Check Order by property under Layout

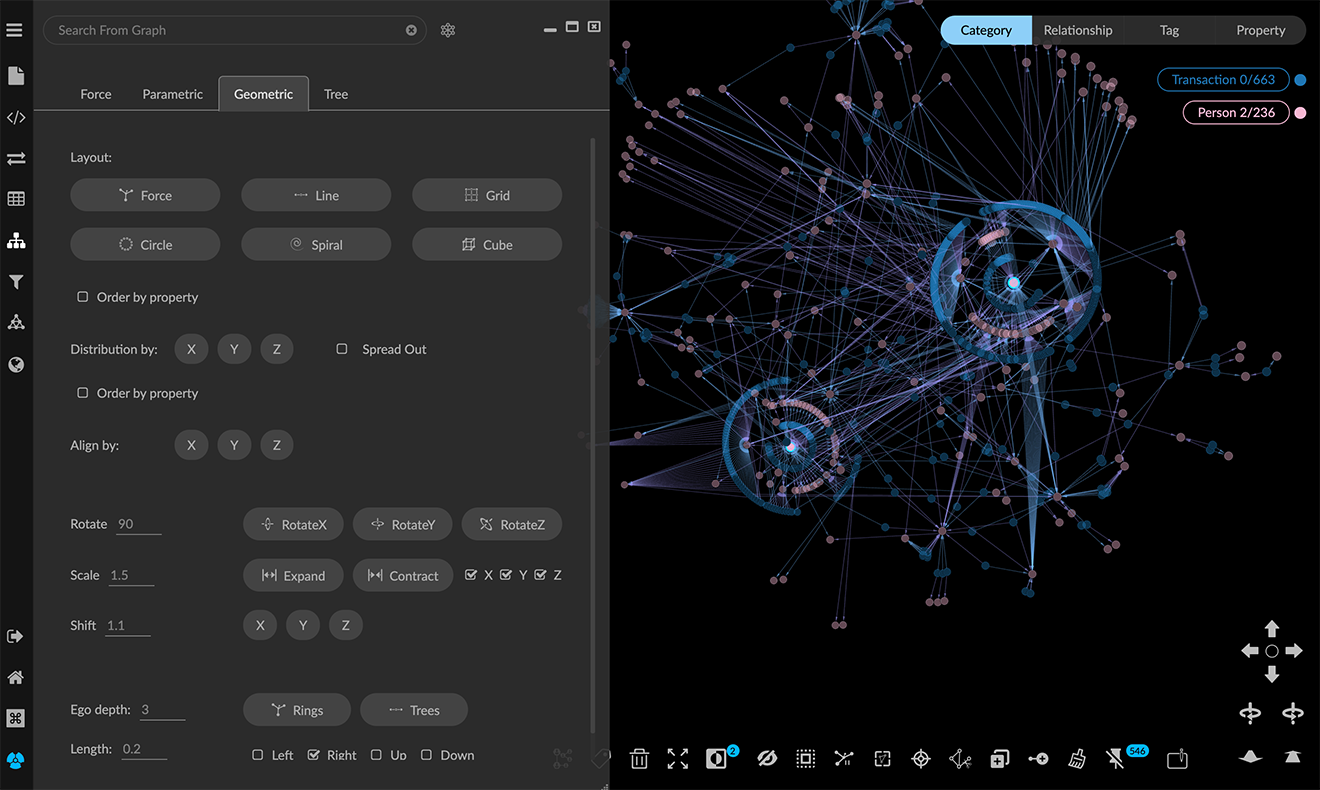click(83, 297)
